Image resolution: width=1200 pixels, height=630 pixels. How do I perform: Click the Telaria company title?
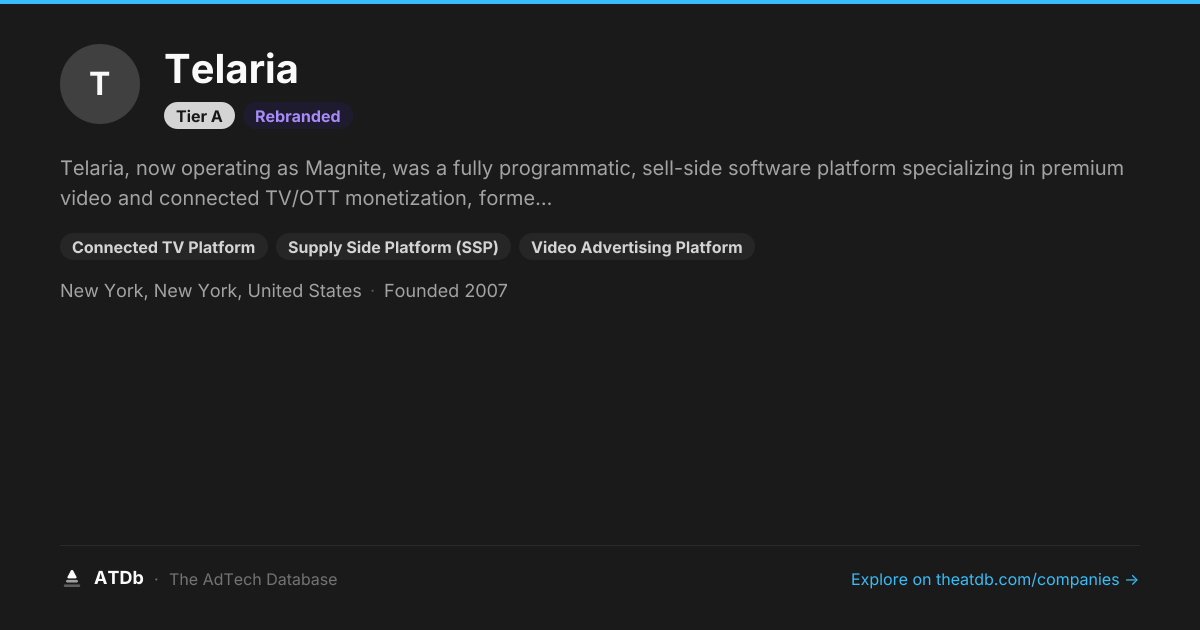pos(232,69)
